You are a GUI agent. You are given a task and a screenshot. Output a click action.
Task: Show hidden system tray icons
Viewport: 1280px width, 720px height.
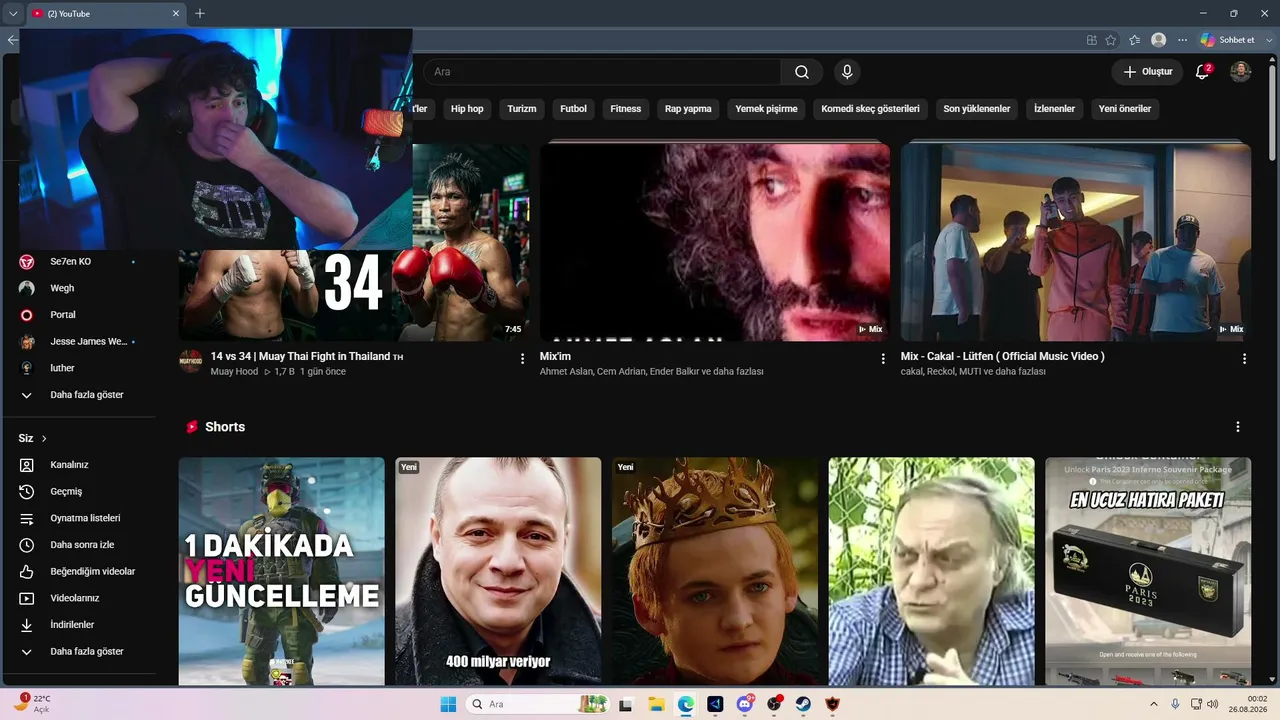(x=1154, y=704)
